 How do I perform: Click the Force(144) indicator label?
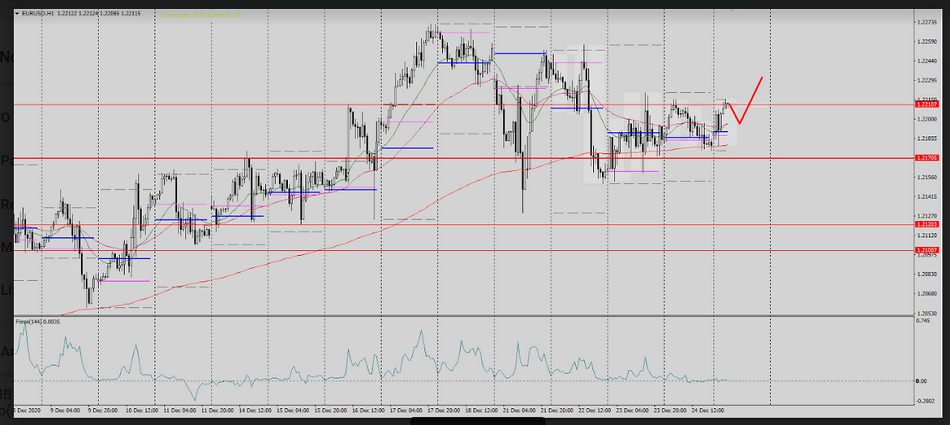point(37,322)
